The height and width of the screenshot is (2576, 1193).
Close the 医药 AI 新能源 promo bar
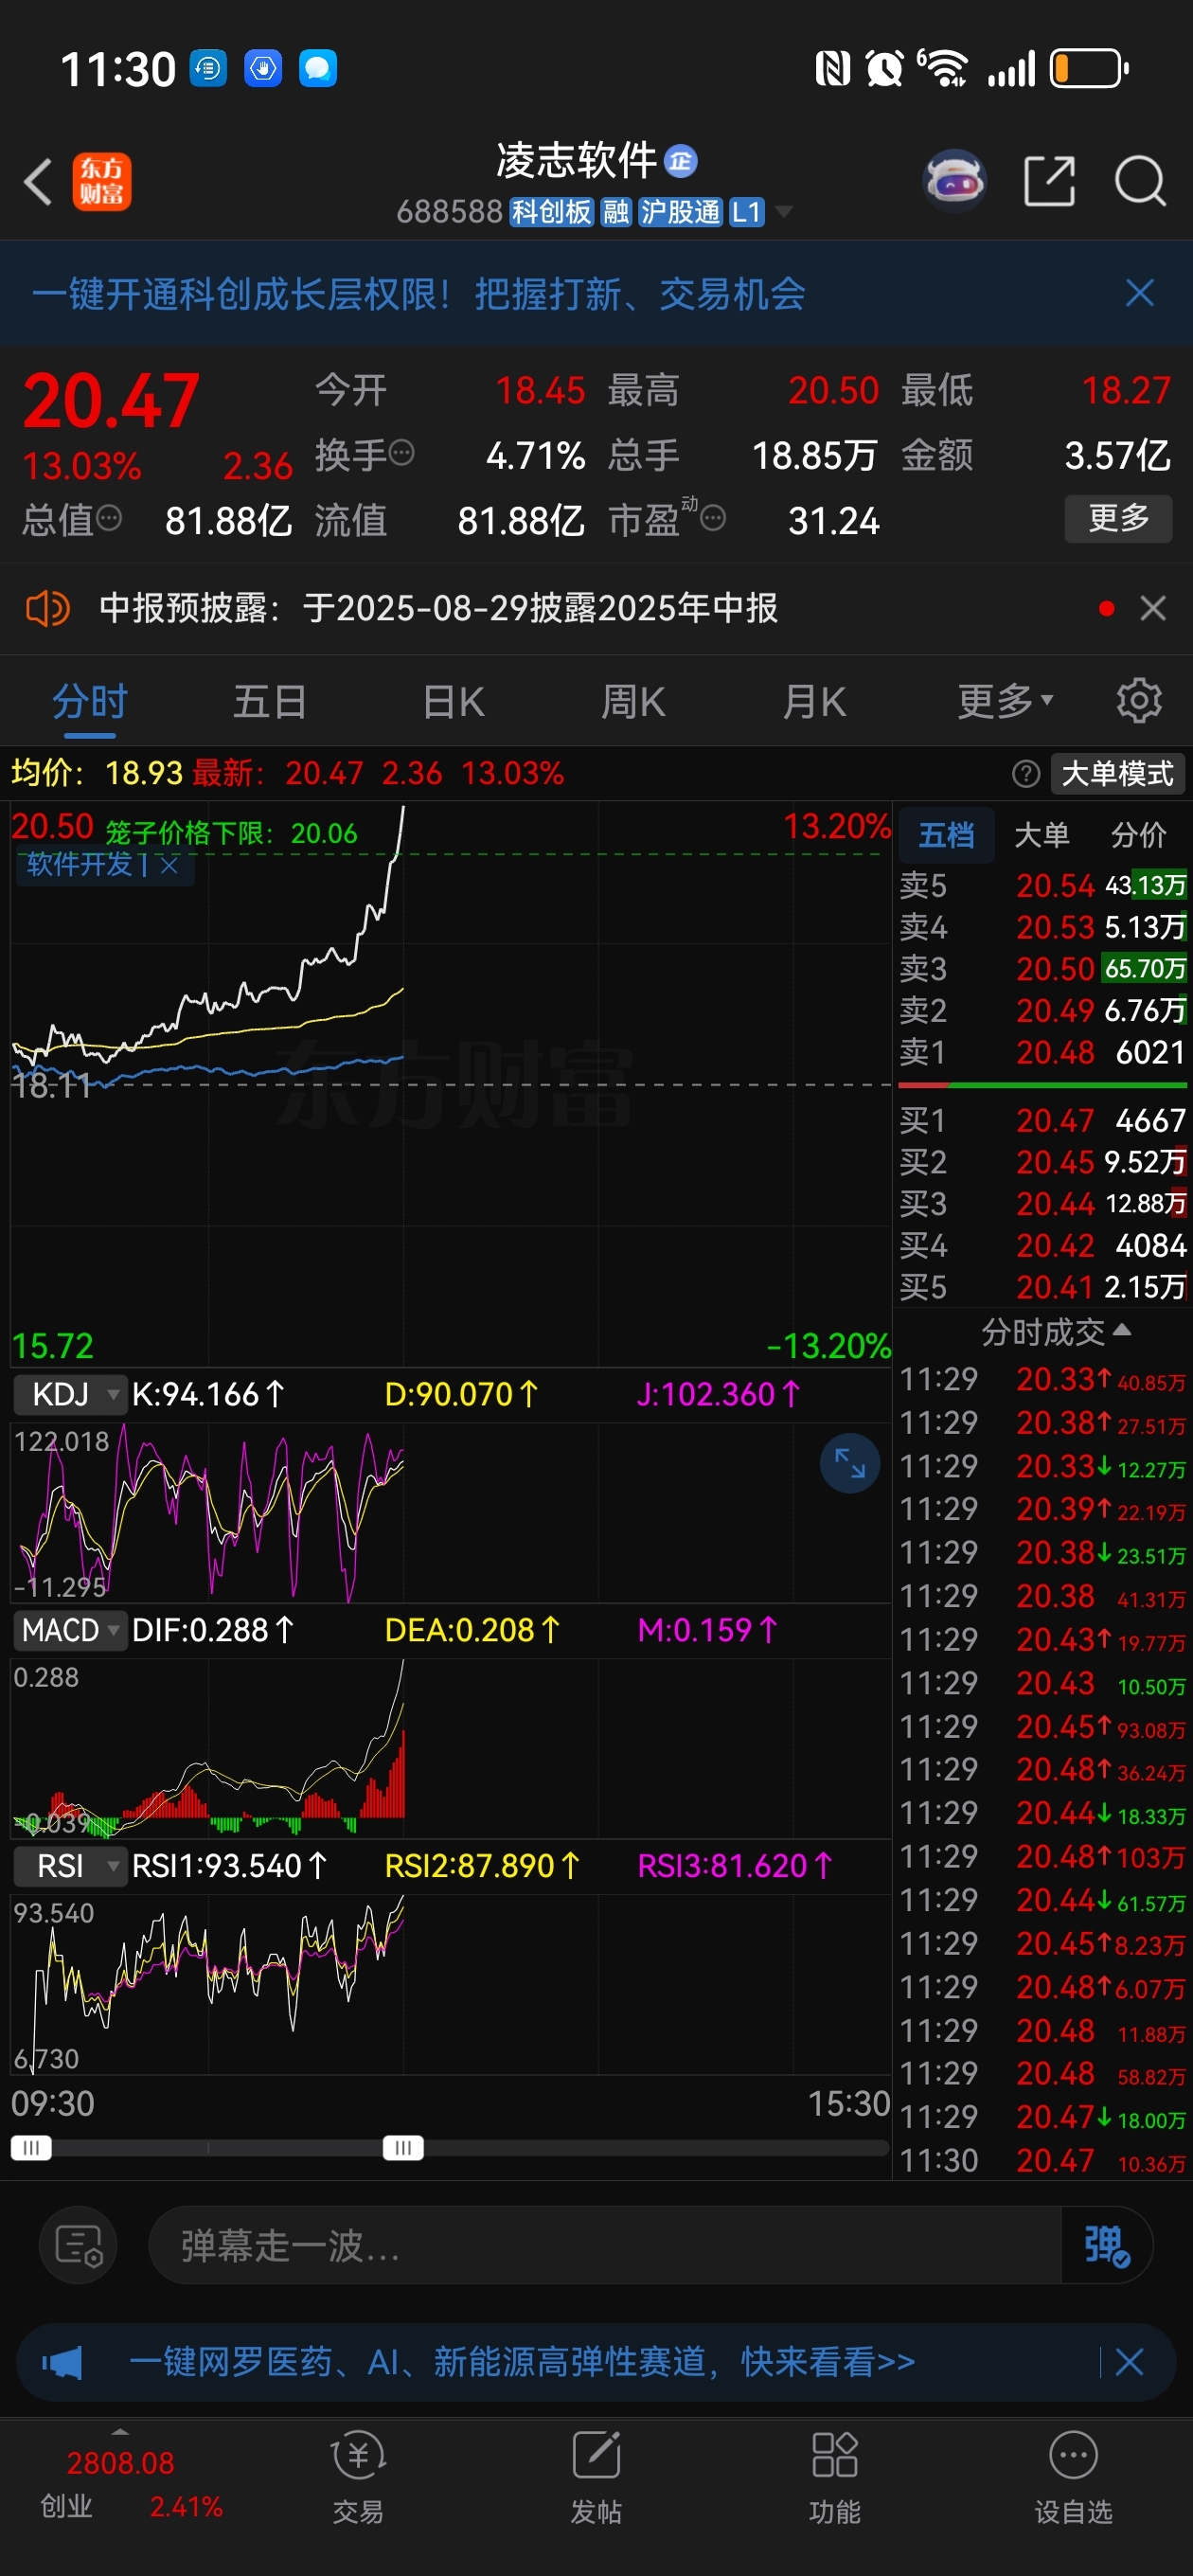pyautogui.click(x=1130, y=2363)
